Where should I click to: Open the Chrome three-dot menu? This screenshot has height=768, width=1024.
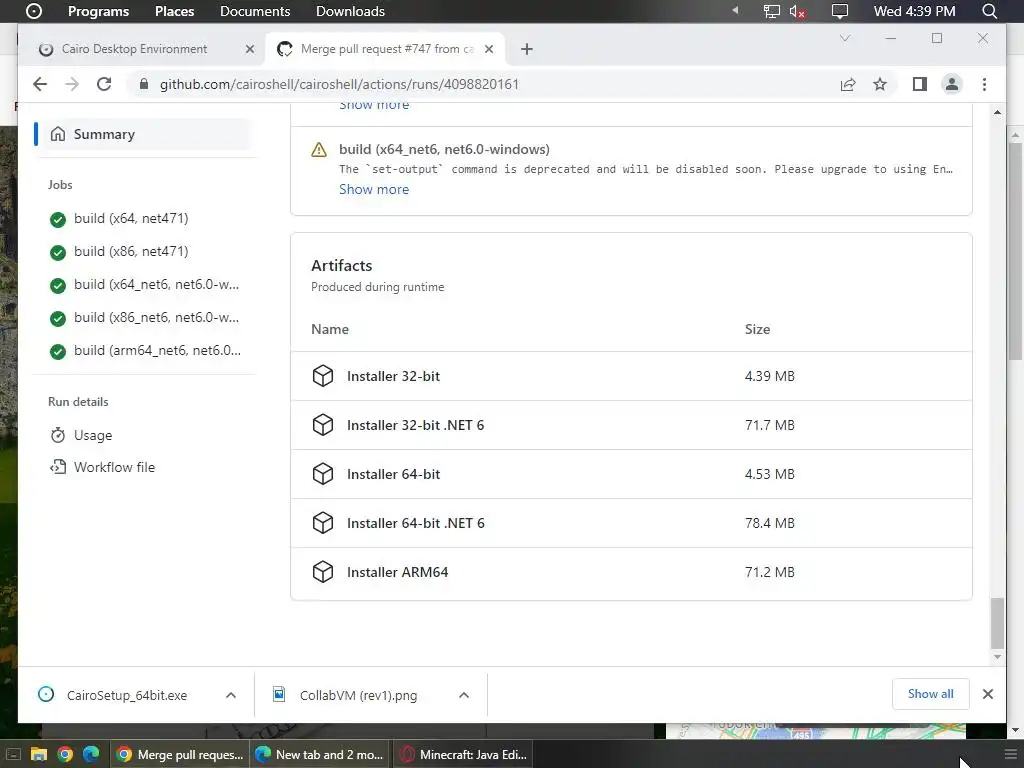tap(984, 84)
